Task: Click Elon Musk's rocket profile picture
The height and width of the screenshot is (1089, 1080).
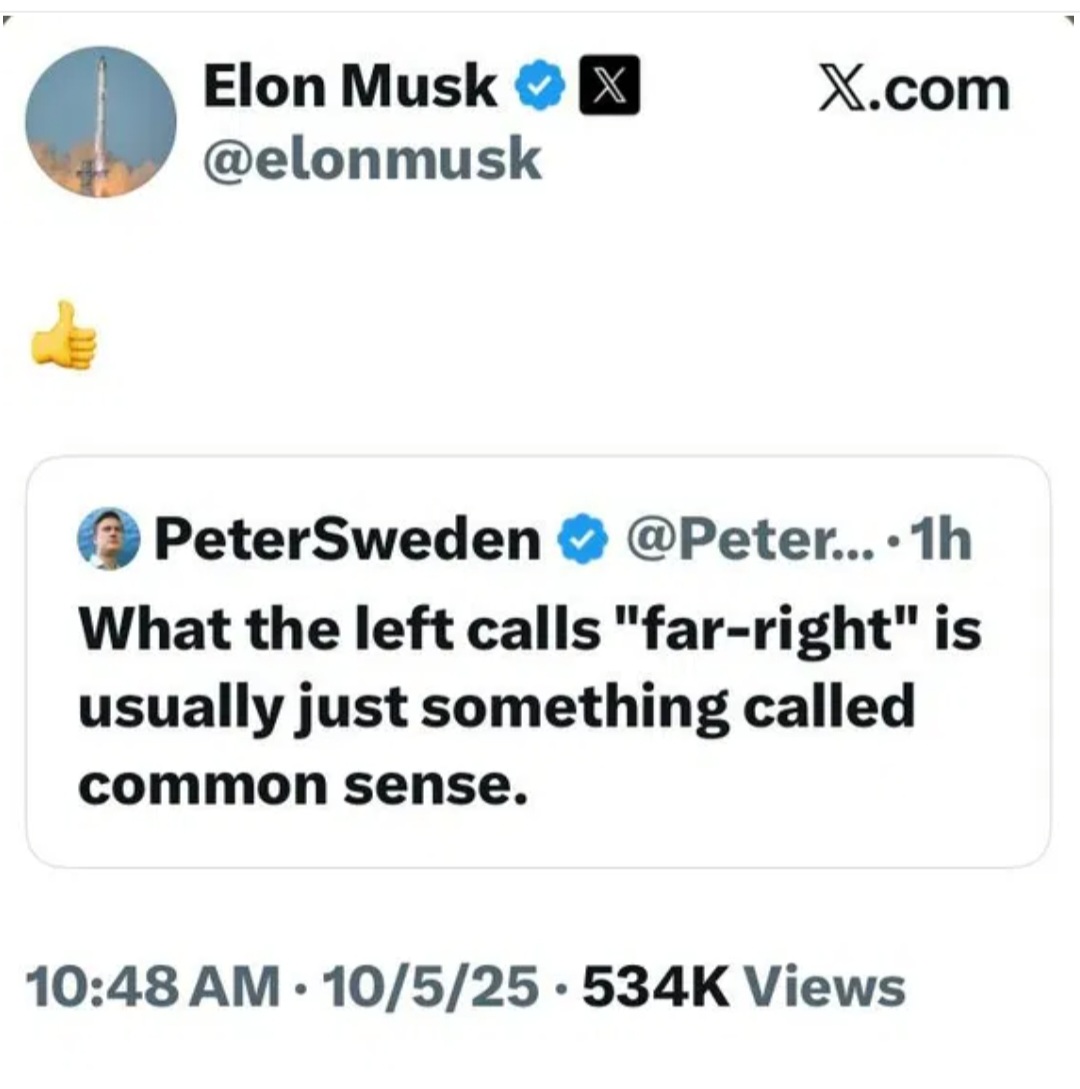Action: pos(100,122)
